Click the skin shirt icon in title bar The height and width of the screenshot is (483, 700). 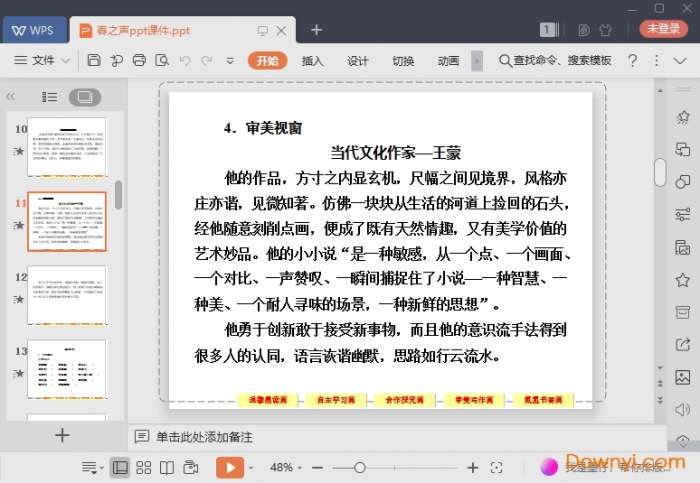tap(605, 30)
